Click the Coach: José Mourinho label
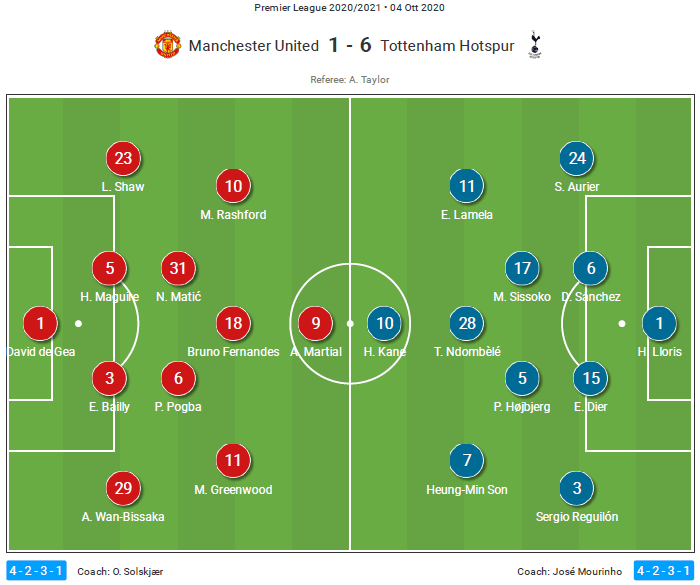The image size is (700, 585). pos(569,571)
